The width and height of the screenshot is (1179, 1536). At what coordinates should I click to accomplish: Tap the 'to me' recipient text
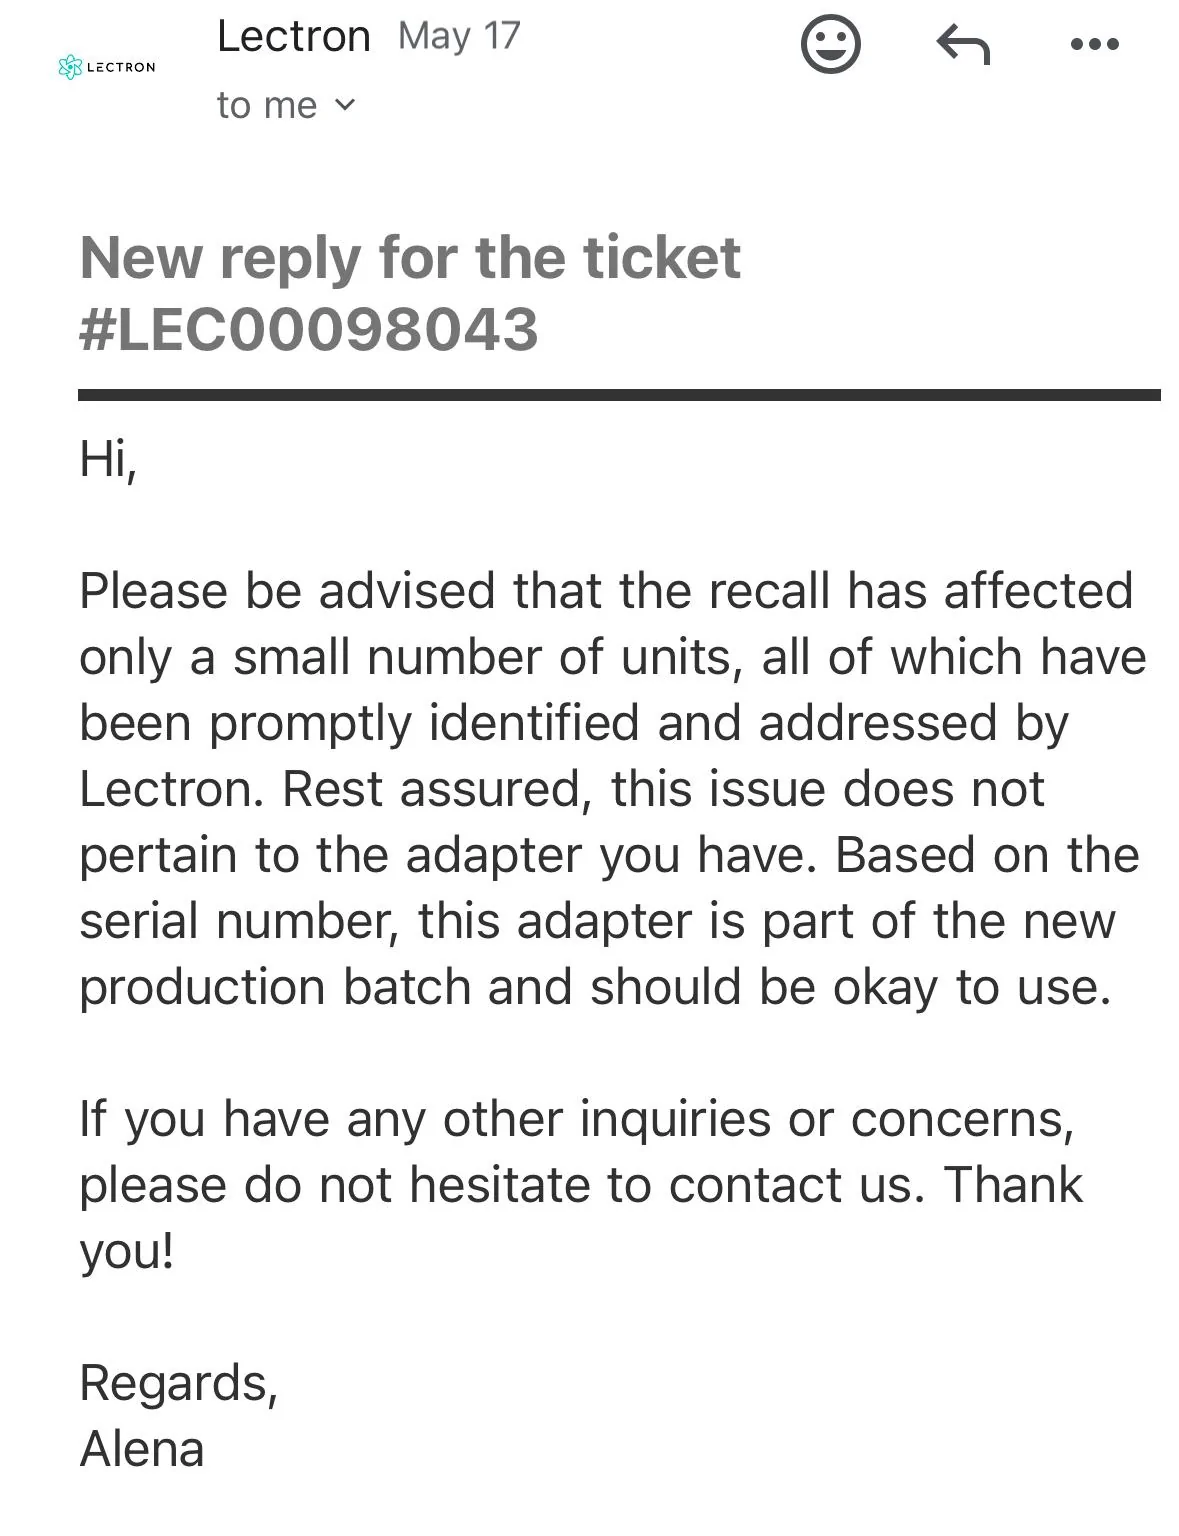266,105
